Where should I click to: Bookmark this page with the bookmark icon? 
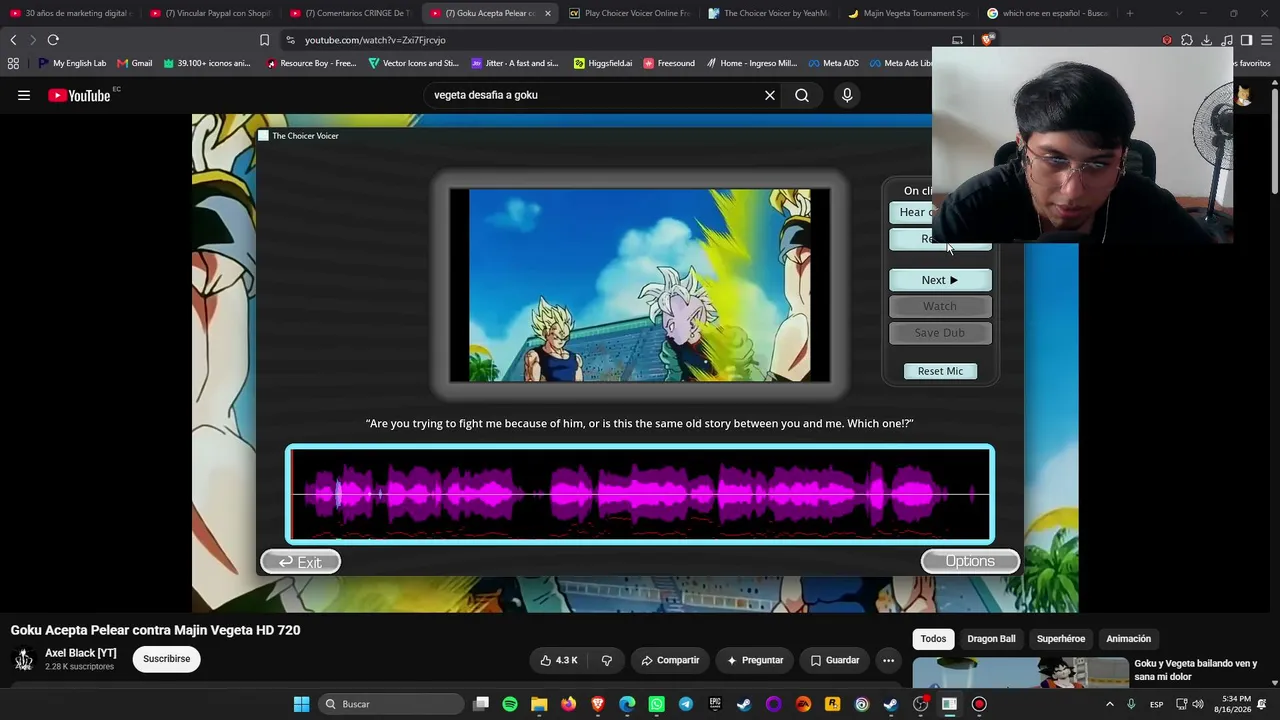264,40
